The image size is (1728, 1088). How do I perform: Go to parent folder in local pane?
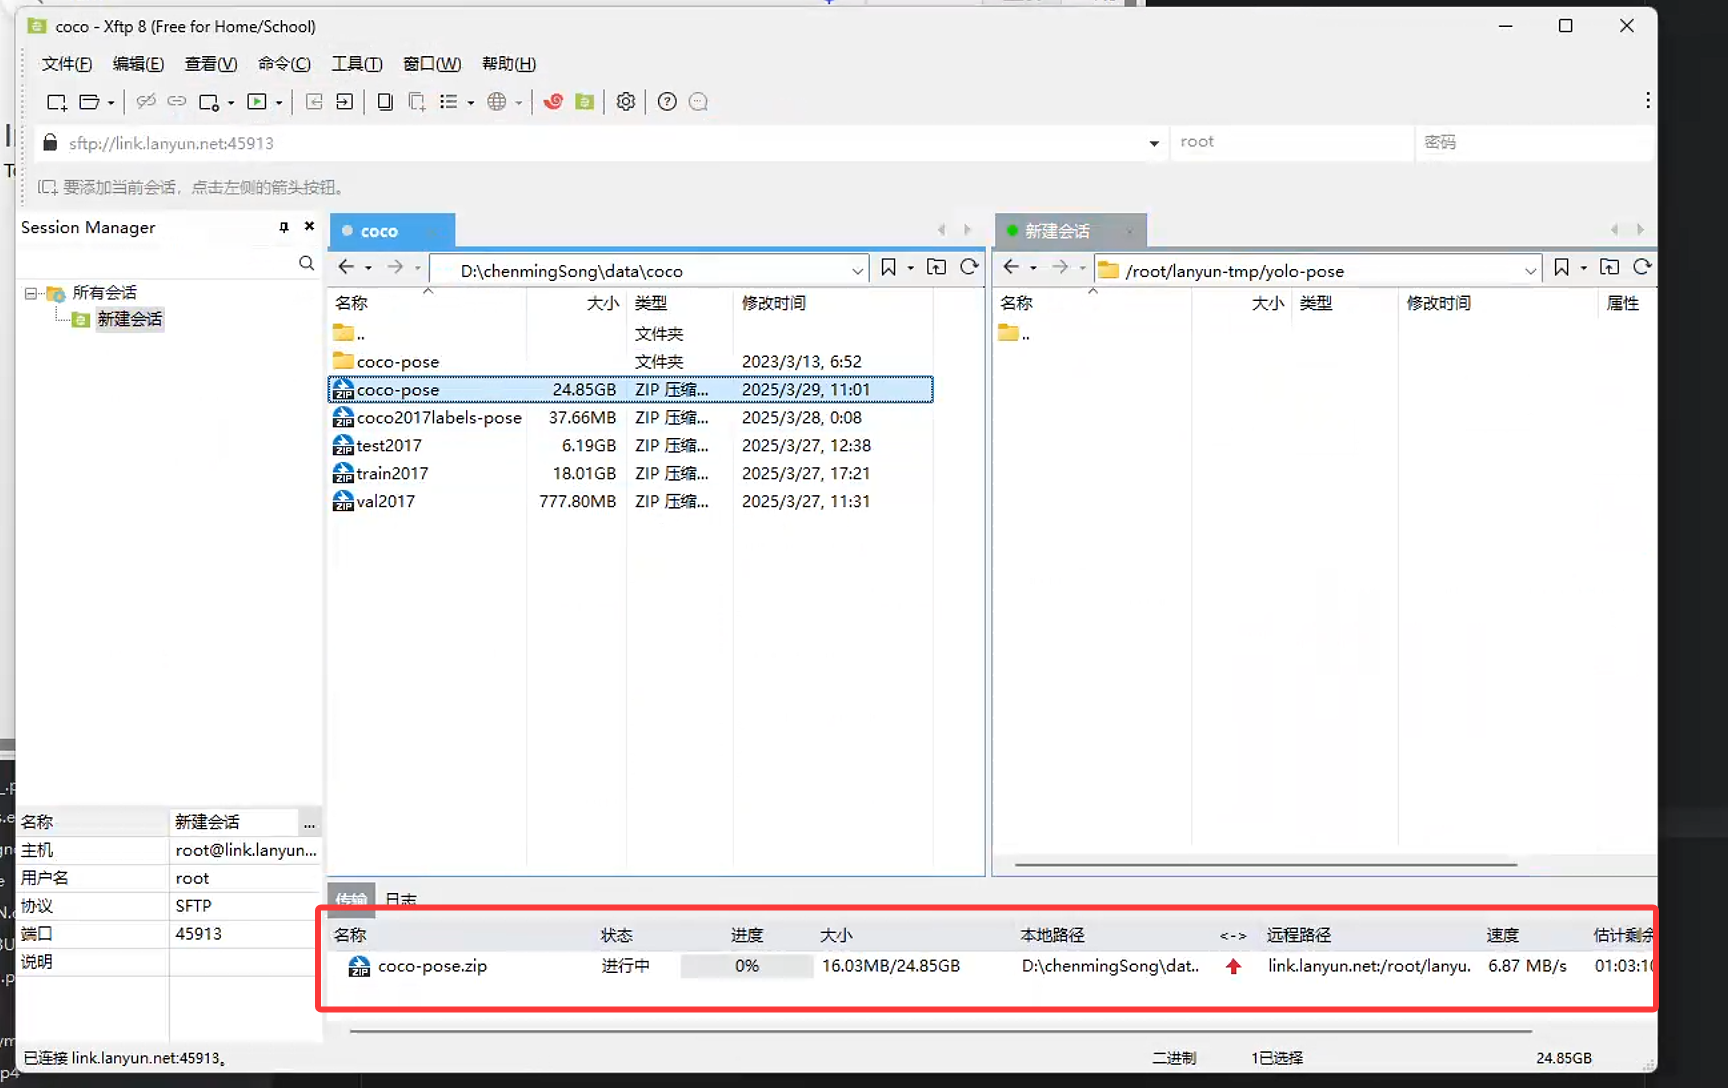coord(937,267)
